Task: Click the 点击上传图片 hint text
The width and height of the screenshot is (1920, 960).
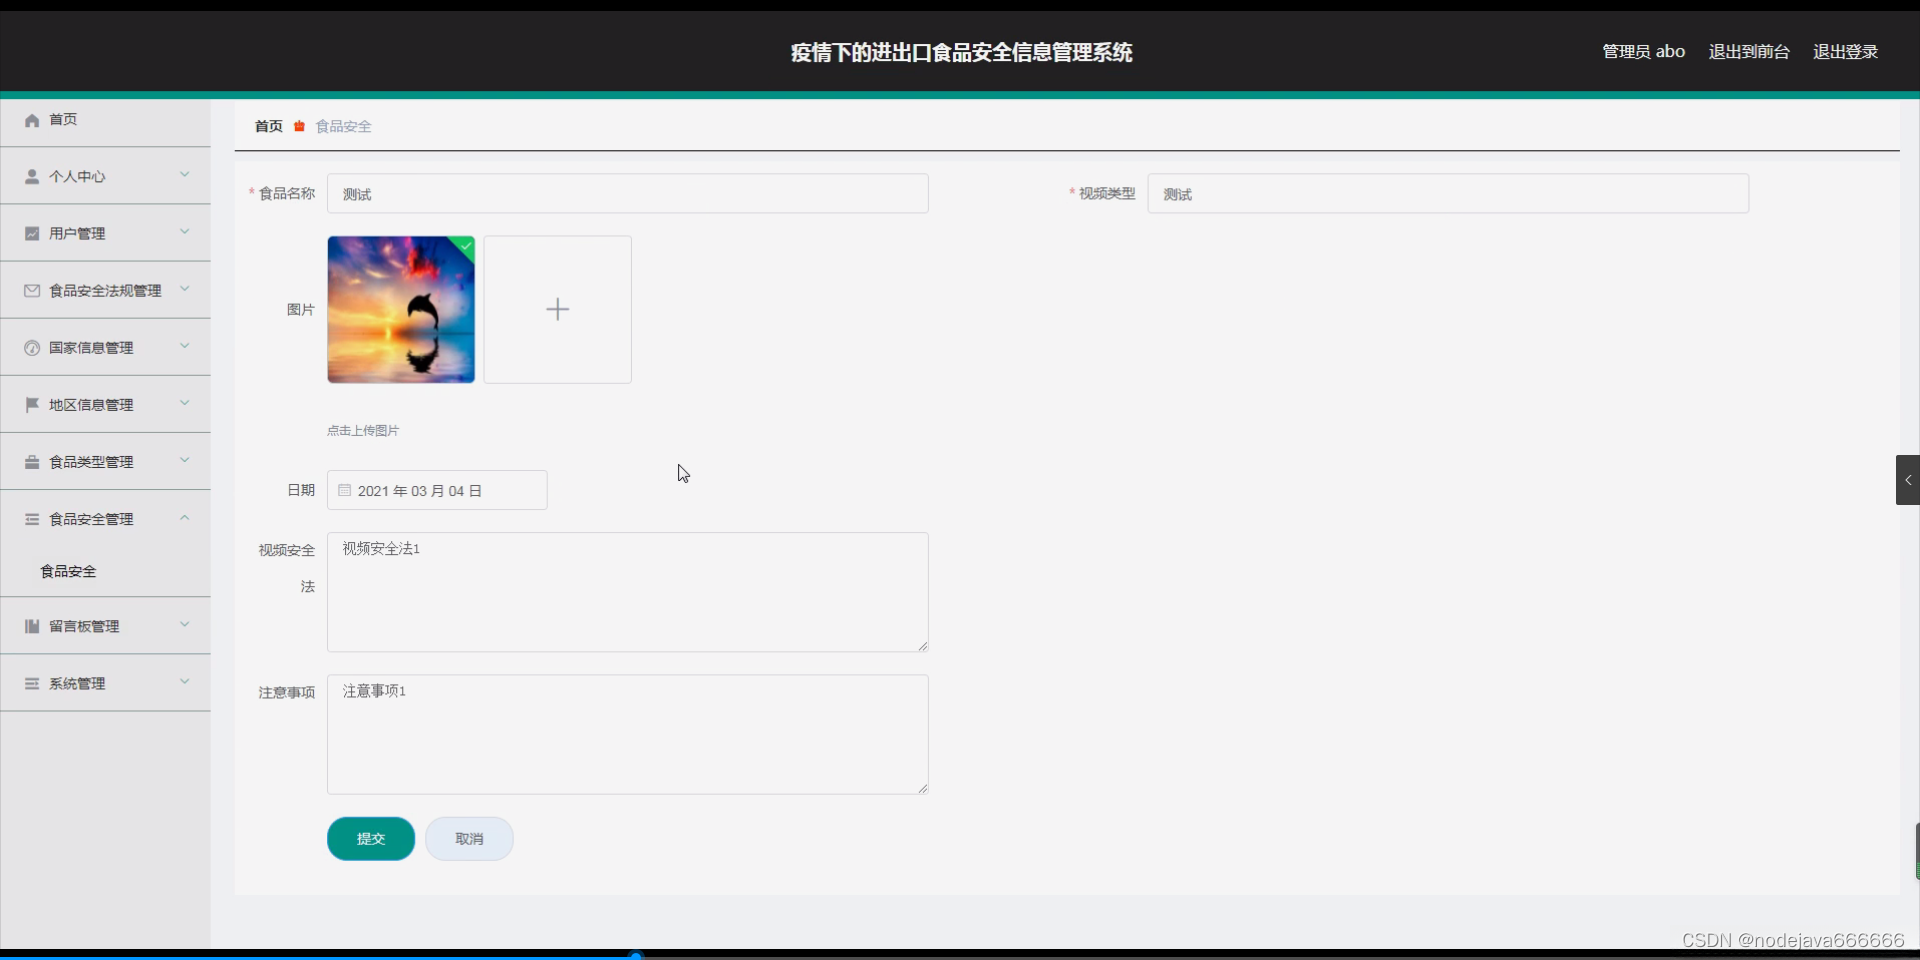Action: [x=363, y=431]
